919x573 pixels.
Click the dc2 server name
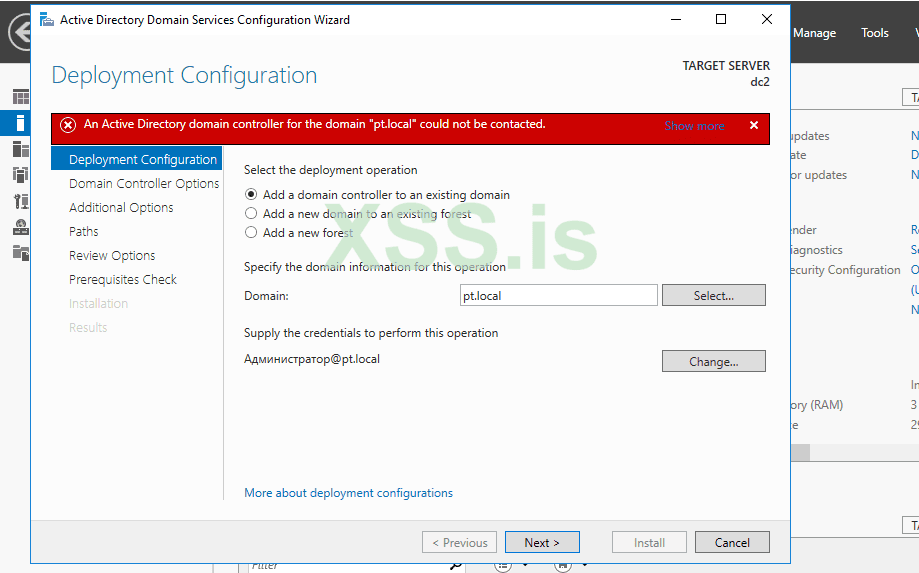click(x=760, y=82)
